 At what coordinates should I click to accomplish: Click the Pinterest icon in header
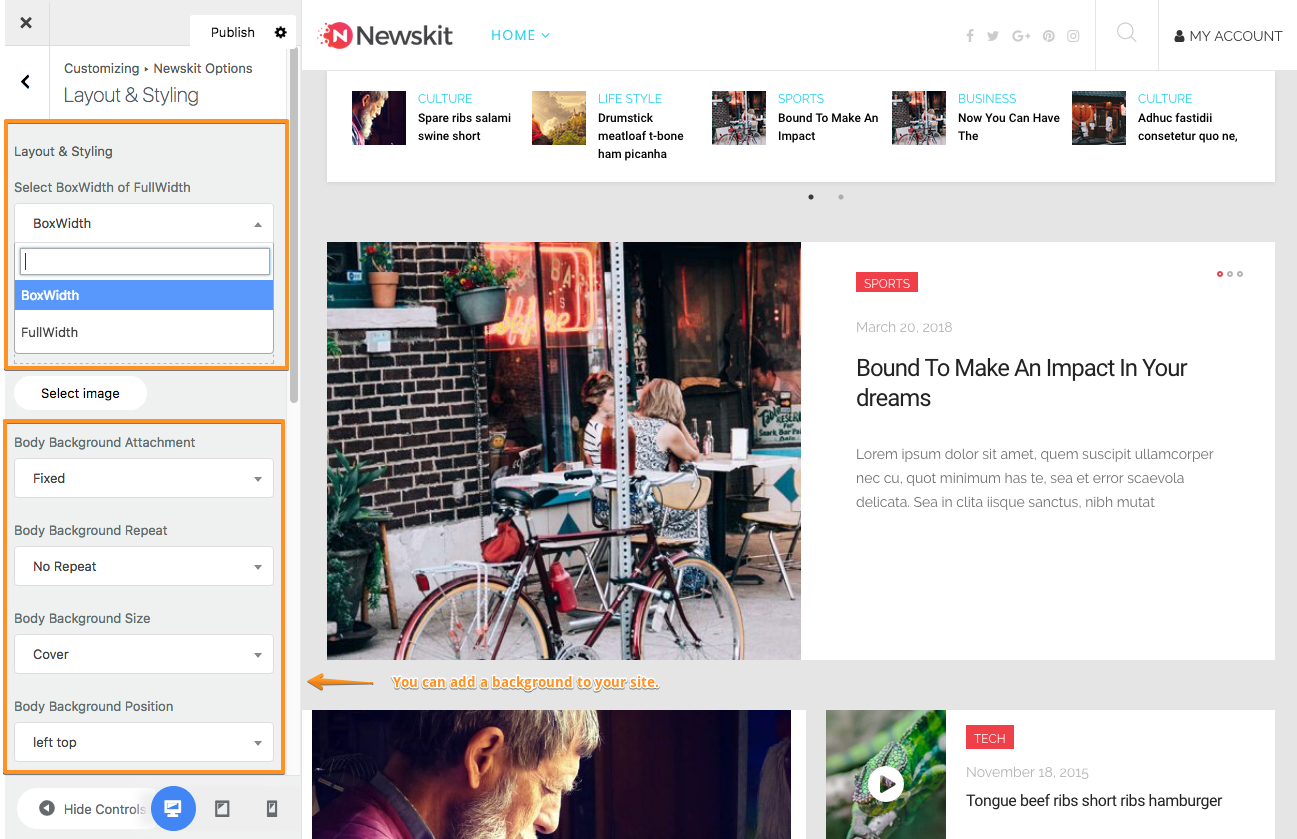[x=1048, y=36]
